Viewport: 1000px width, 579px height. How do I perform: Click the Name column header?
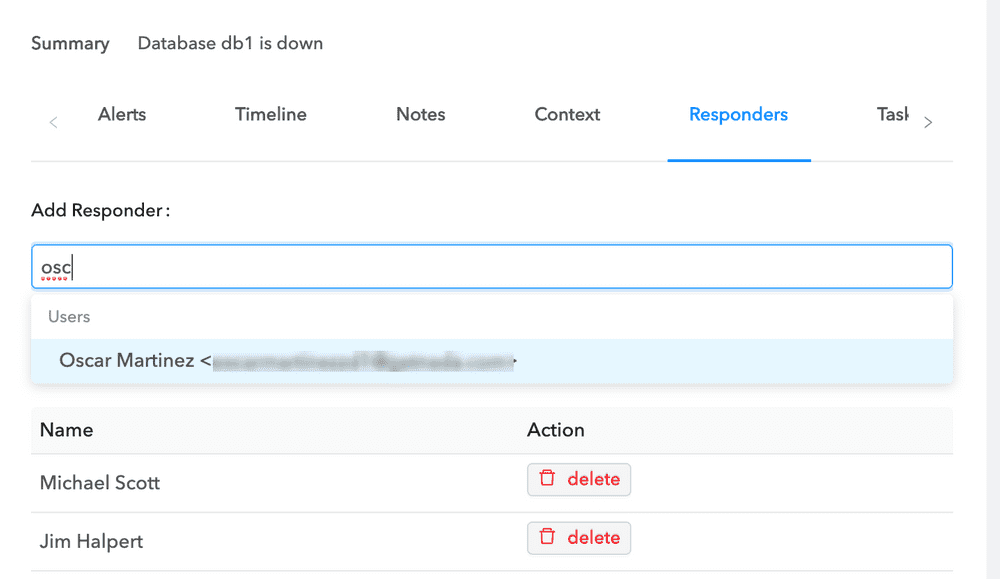point(66,430)
